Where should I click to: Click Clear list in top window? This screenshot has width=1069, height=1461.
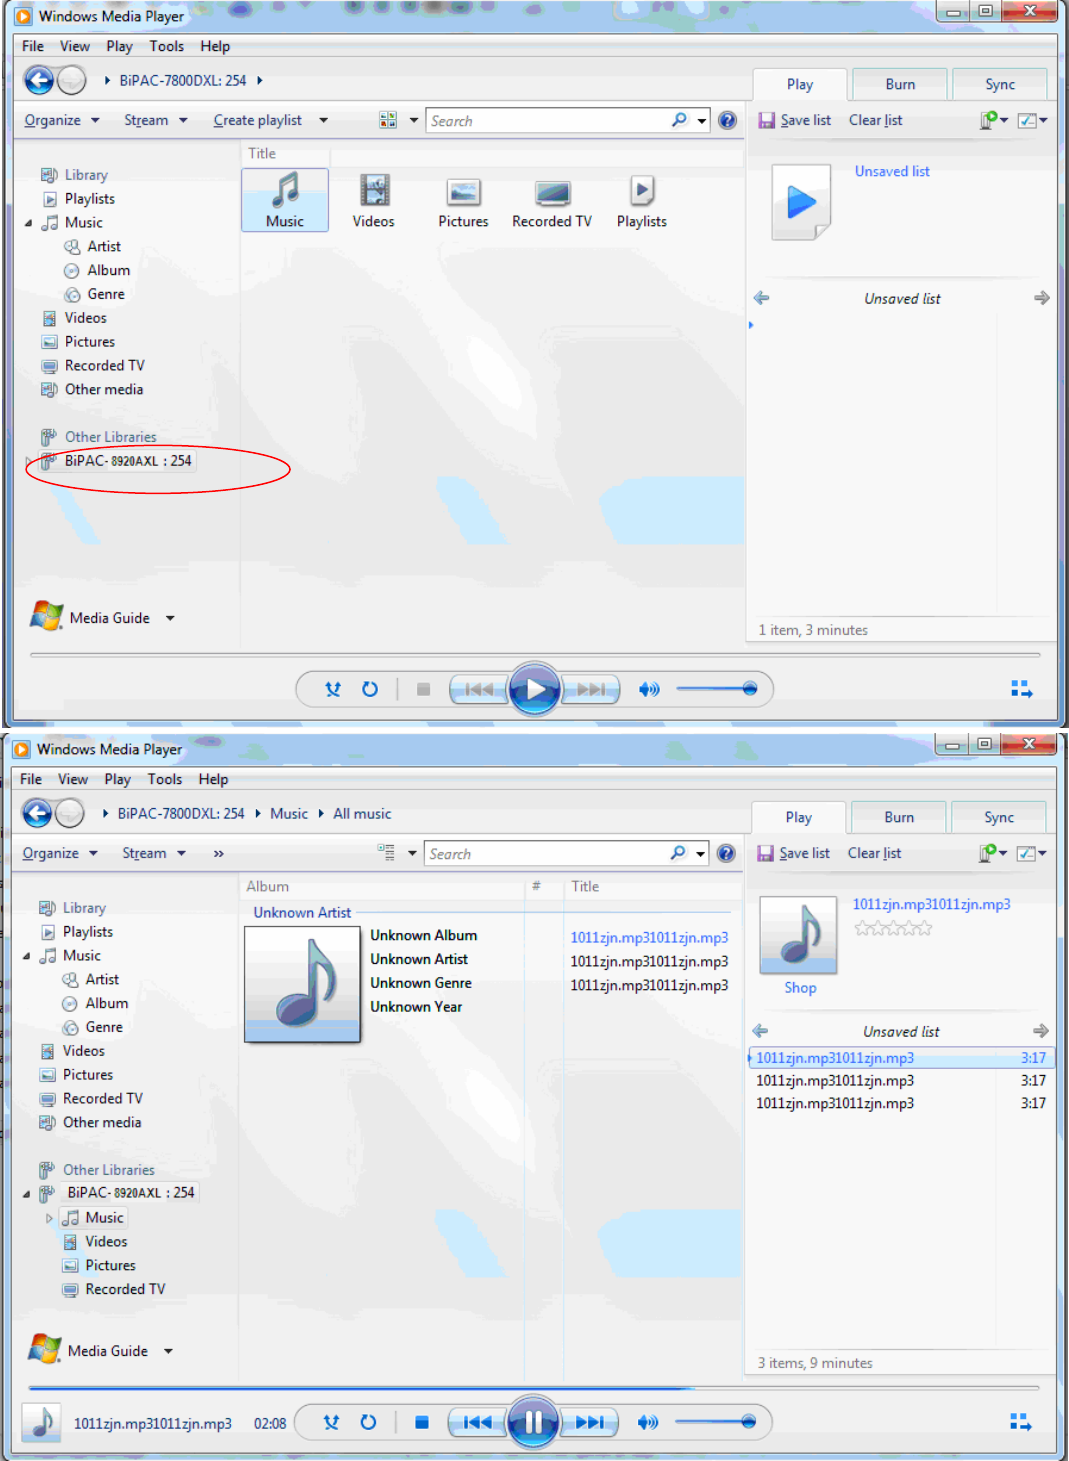coord(876,120)
